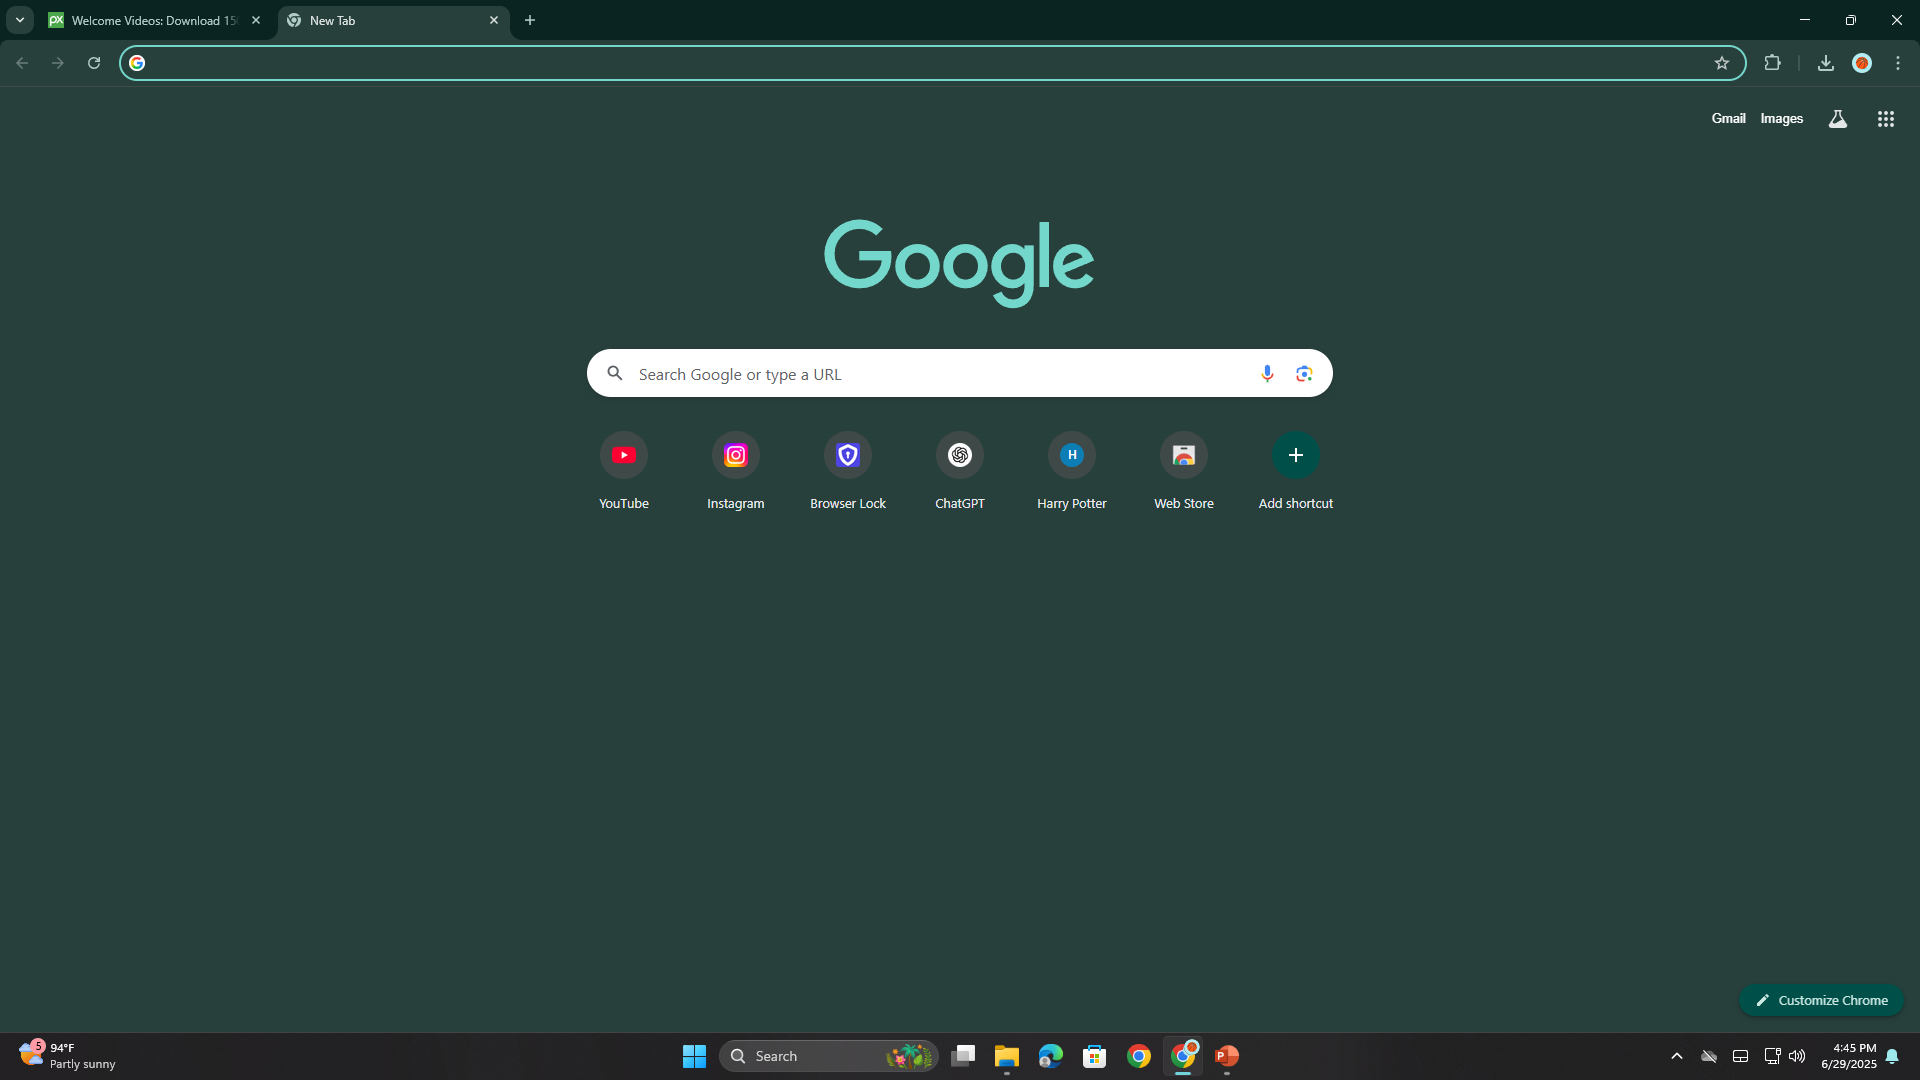Image resolution: width=1920 pixels, height=1080 pixels.
Task: Click the Customize Chrome button
Action: [x=1822, y=1000]
